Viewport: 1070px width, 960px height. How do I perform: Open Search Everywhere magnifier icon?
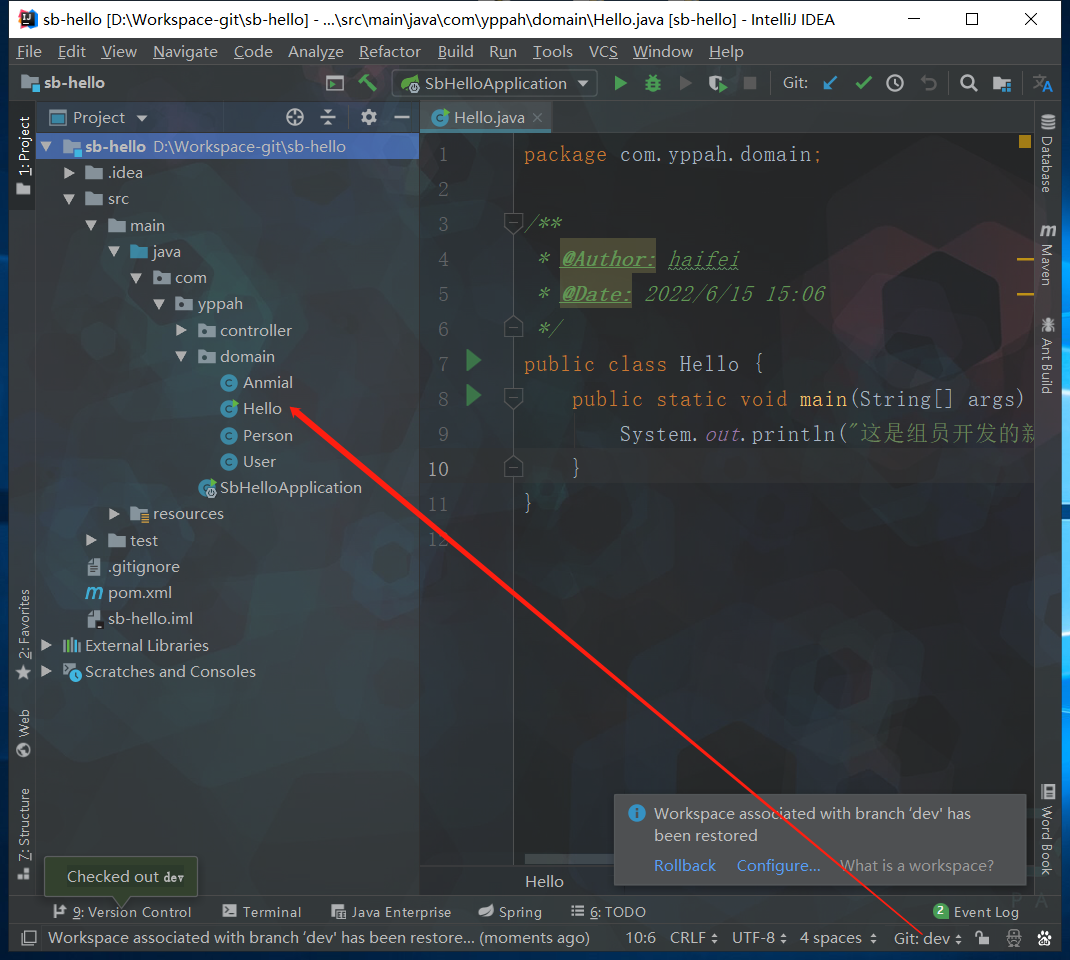coord(968,83)
